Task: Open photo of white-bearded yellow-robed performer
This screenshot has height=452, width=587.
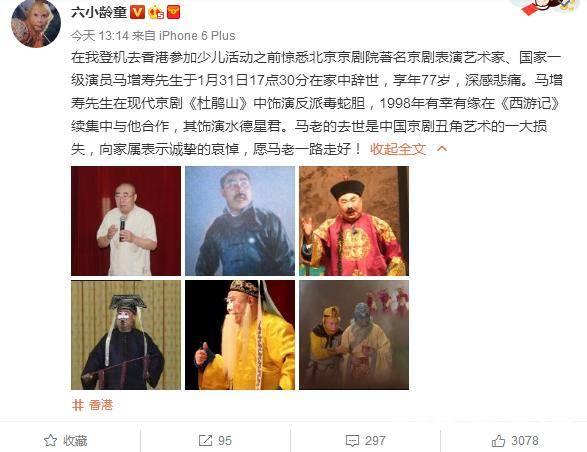Action: [240, 335]
